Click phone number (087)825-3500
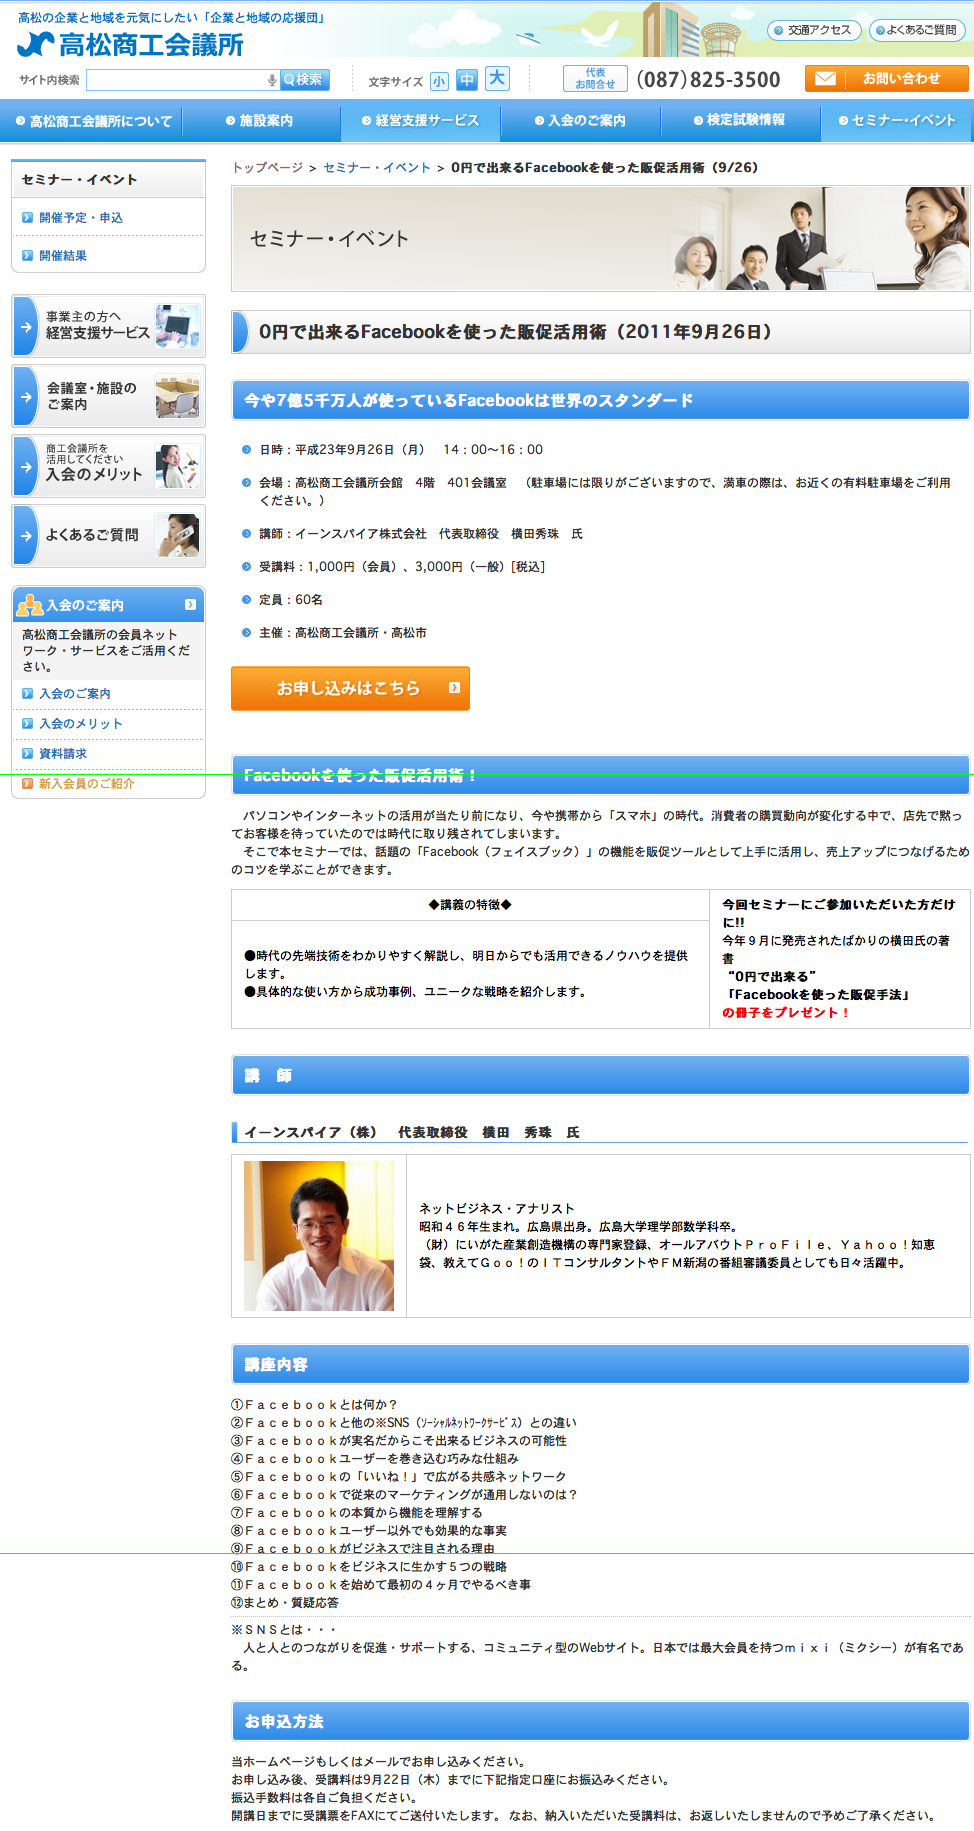 (x=708, y=80)
